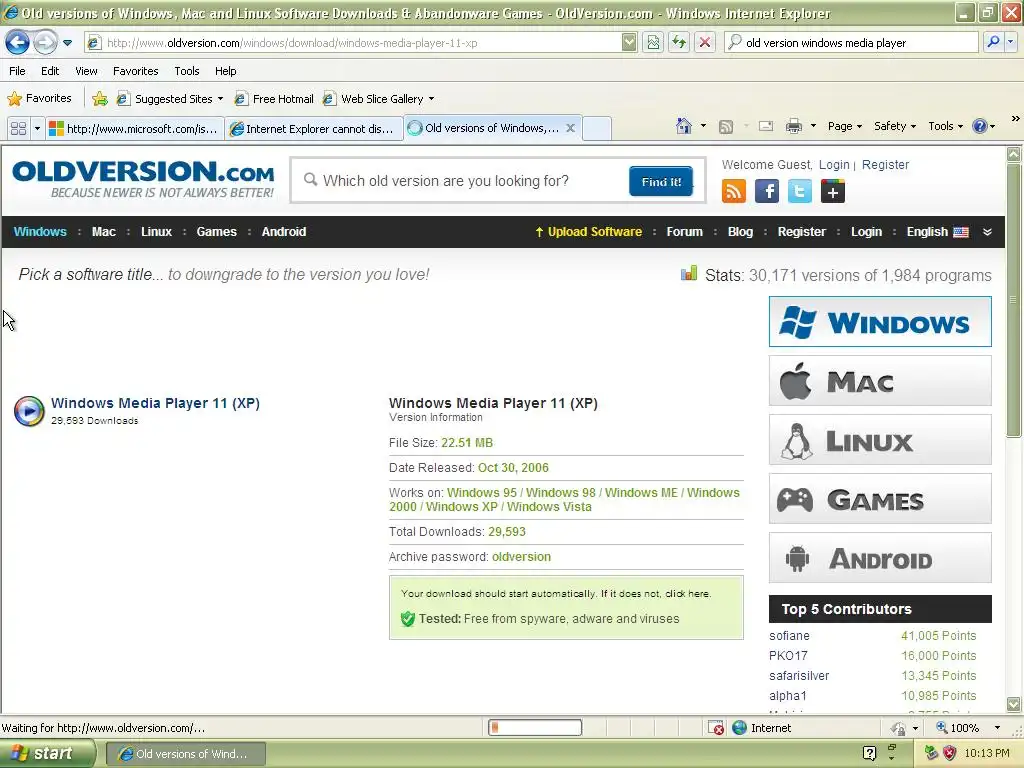Open the Windows Media Player 11 (XP) title link
The width and height of the screenshot is (1024, 768).
[155, 403]
